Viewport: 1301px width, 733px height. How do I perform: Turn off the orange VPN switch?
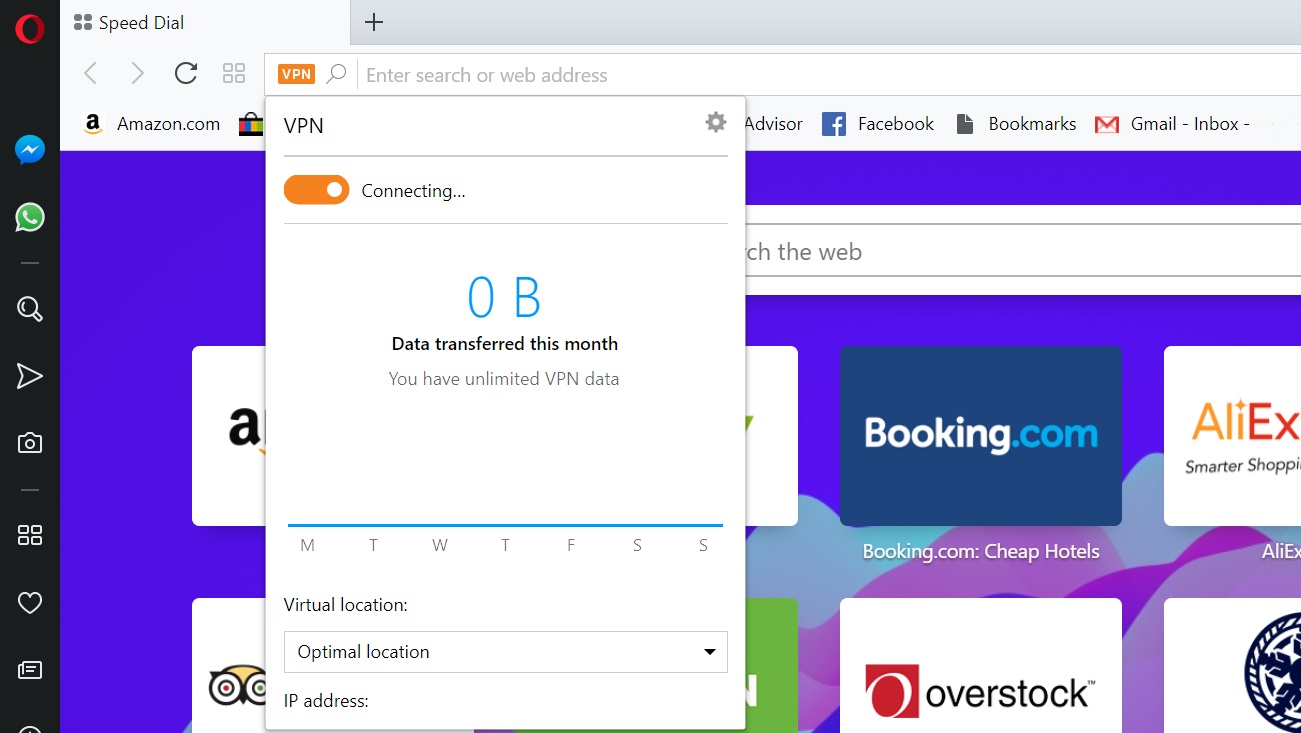pyautogui.click(x=316, y=190)
